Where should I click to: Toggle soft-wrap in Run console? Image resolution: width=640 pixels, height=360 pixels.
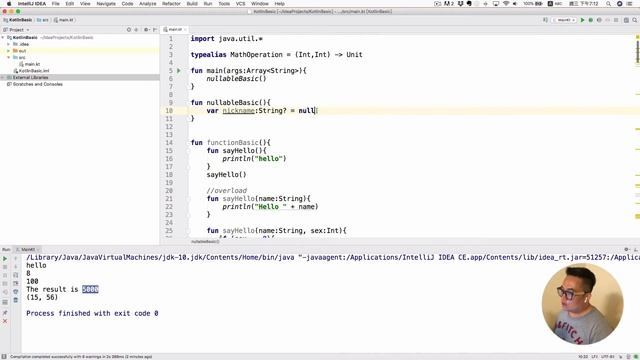pyautogui.click(x=16, y=275)
